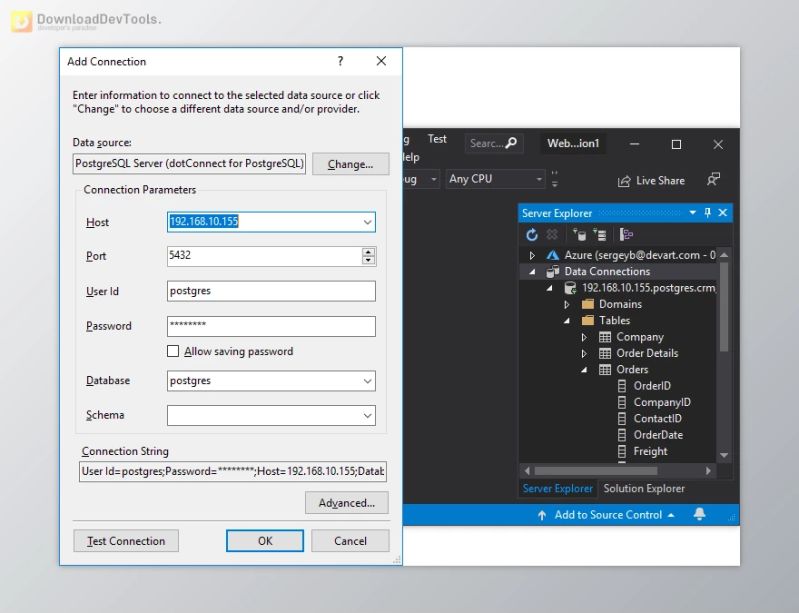Click the Server Explorer horizontal scrollbar thumb

pos(596,471)
